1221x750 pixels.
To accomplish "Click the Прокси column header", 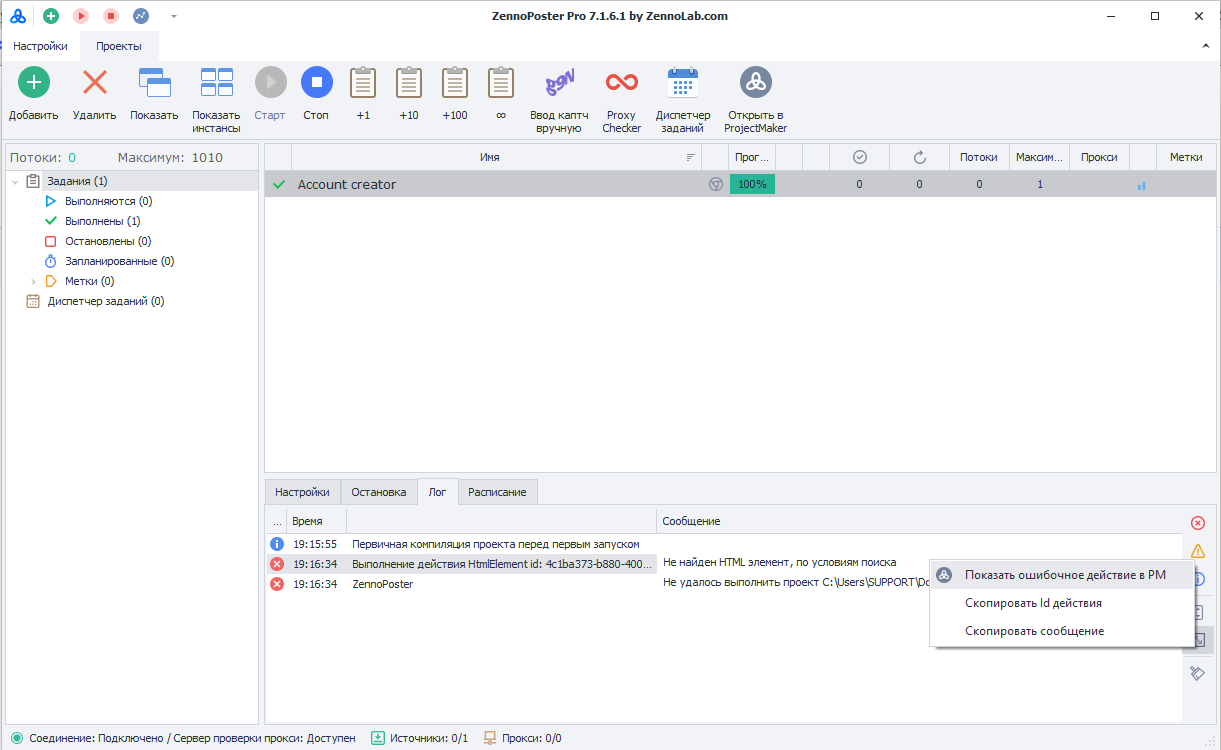I will point(1099,157).
